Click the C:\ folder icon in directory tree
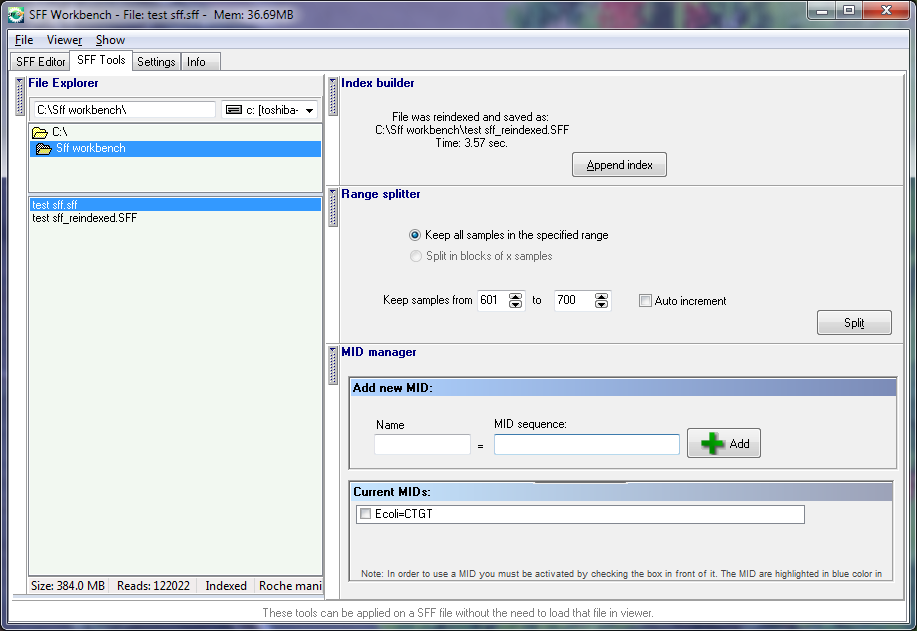The image size is (917, 631). 41,131
